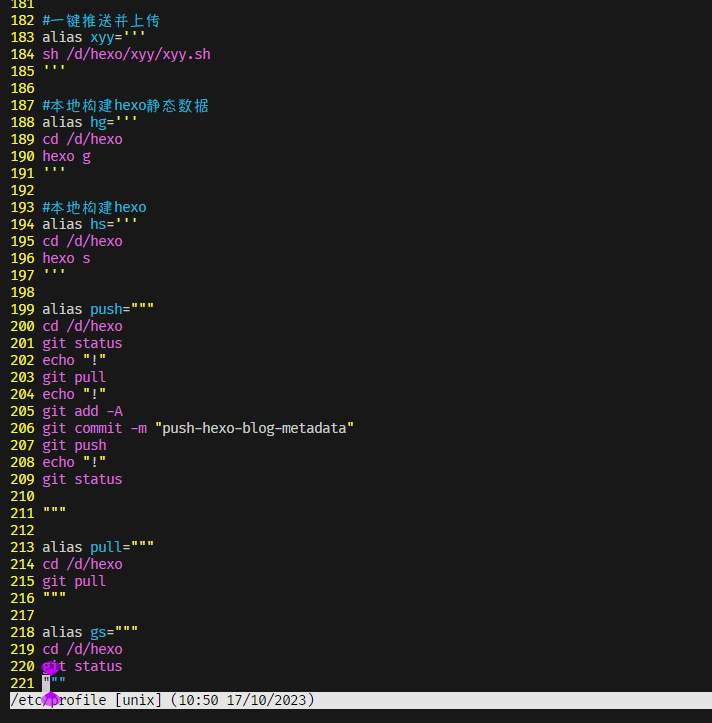Click the comment on line 193
712x723 pixels.
pos(95,207)
